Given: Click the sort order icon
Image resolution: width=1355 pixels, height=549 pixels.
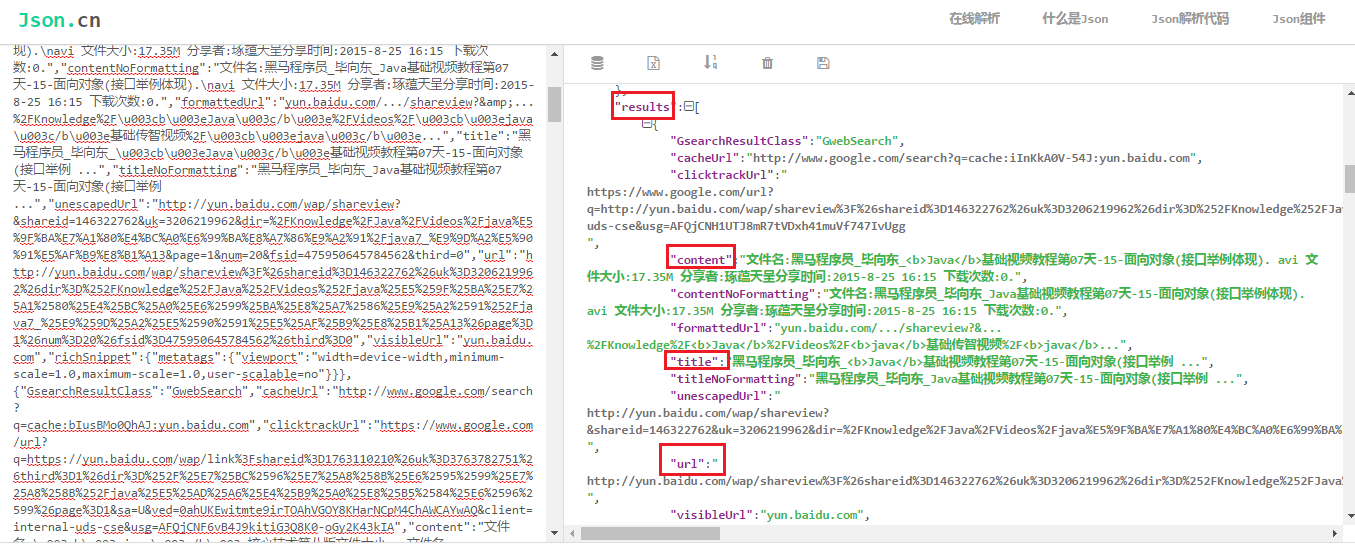Looking at the screenshot, I should click(710, 62).
